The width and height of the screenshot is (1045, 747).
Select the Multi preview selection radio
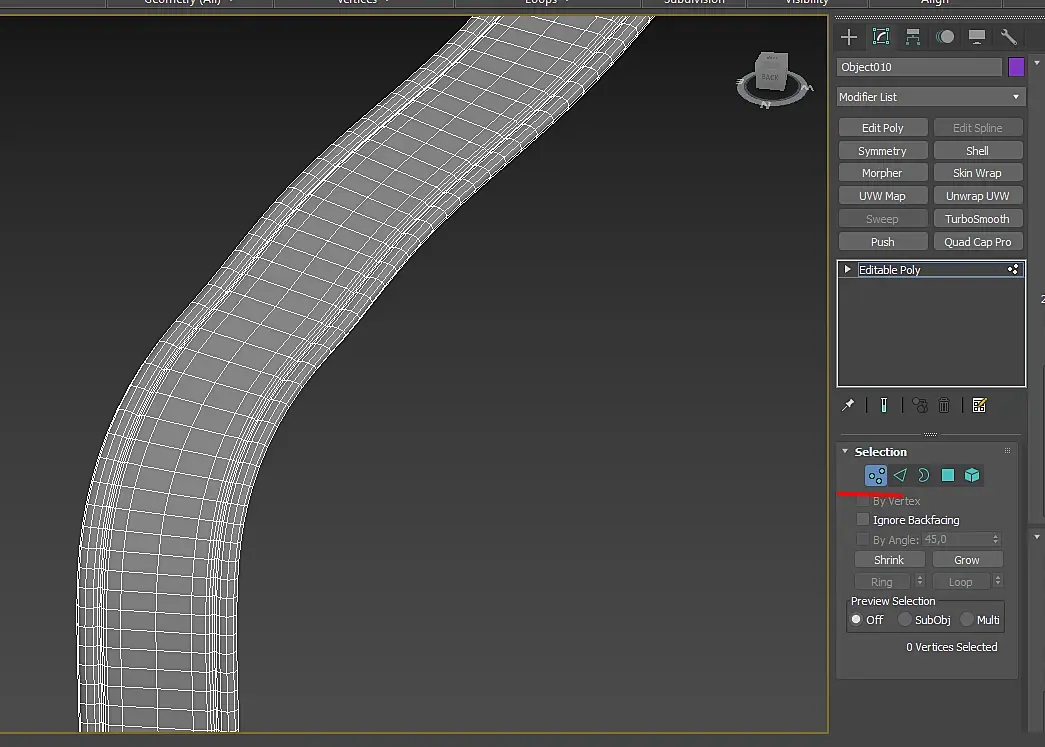coord(966,620)
